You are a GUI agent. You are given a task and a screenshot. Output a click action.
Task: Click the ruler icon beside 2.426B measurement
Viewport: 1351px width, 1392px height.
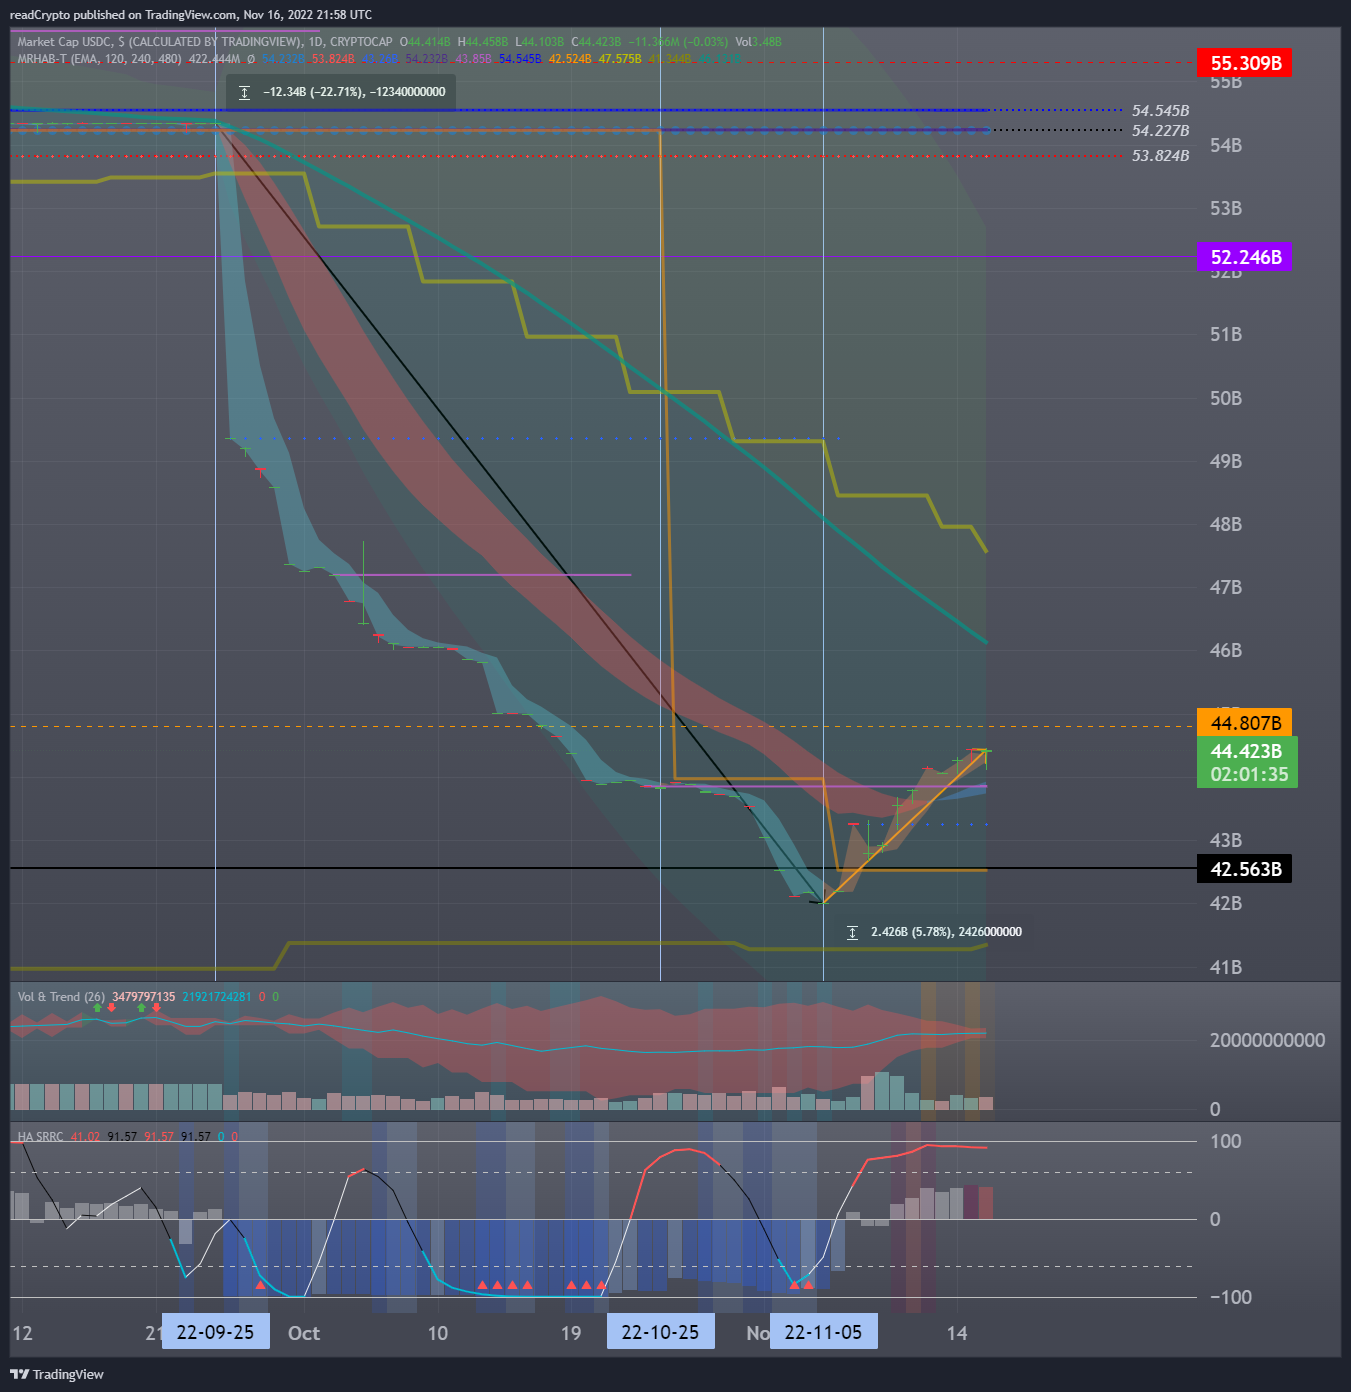click(852, 932)
